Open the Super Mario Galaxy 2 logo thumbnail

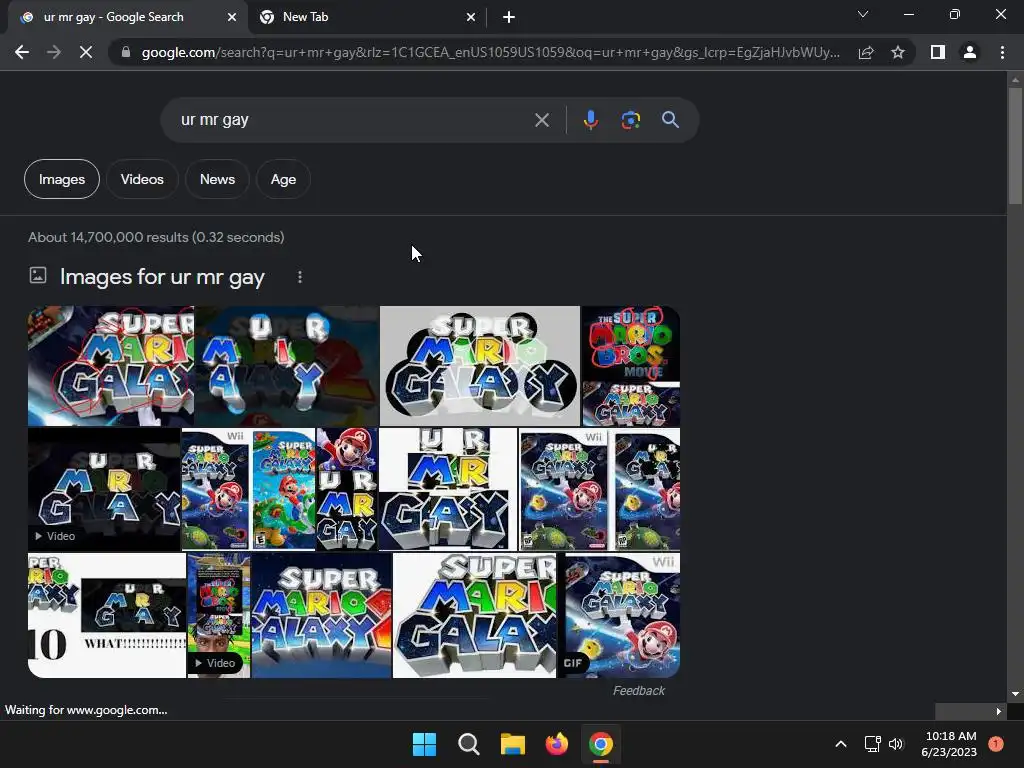[x=321, y=615]
